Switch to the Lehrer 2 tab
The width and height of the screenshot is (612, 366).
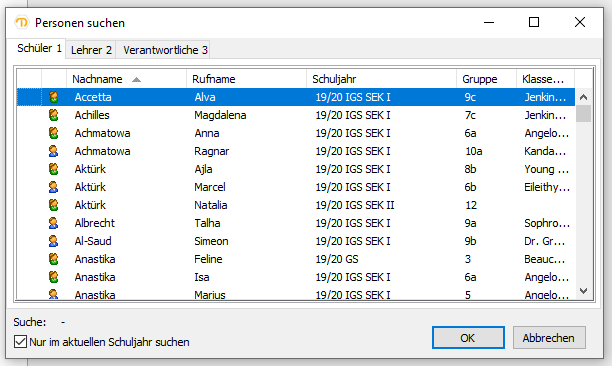click(x=91, y=50)
